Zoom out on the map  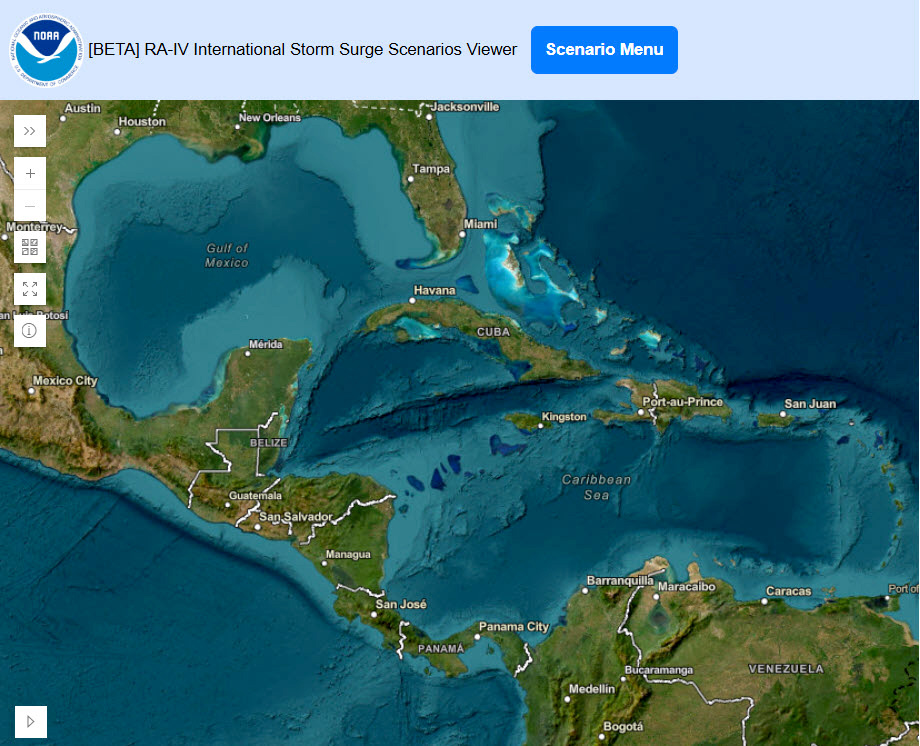pyautogui.click(x=30, y=204)
